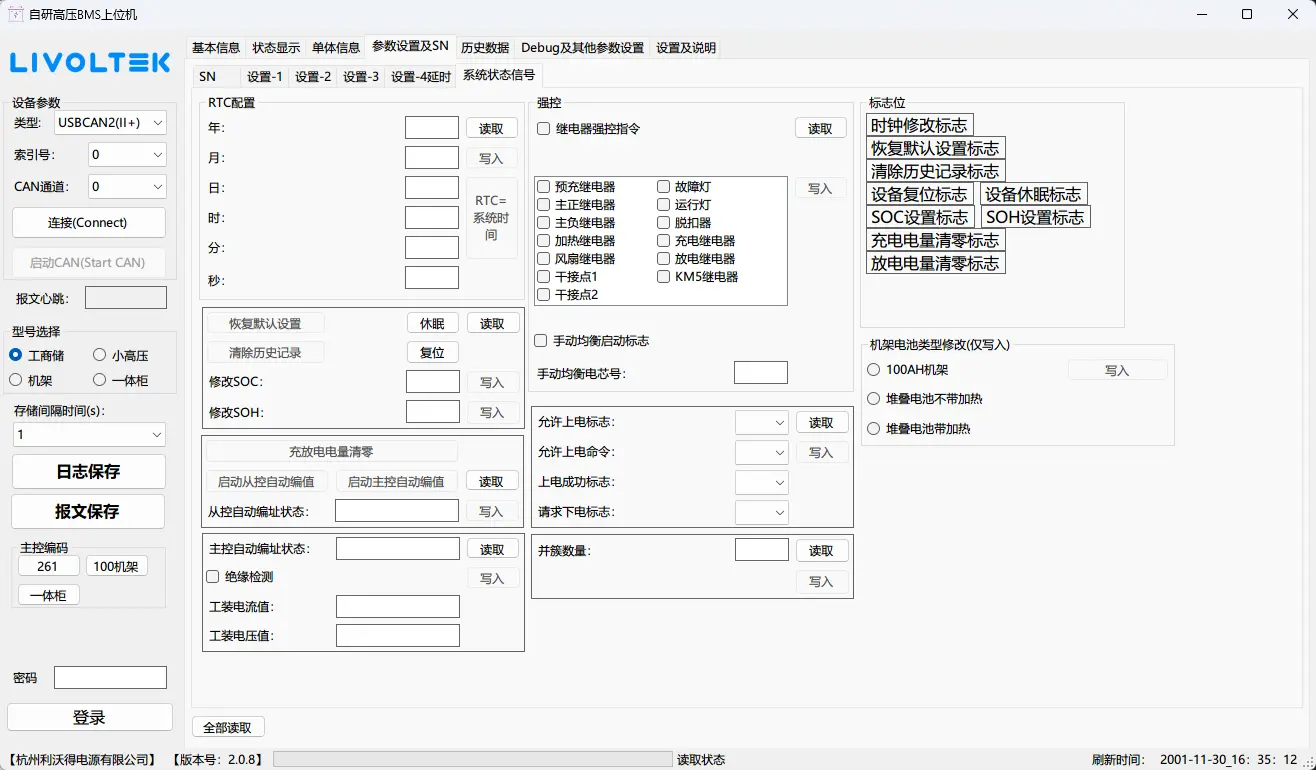Click the 手动均衡电芯号 input field

[x=761, y=372]
